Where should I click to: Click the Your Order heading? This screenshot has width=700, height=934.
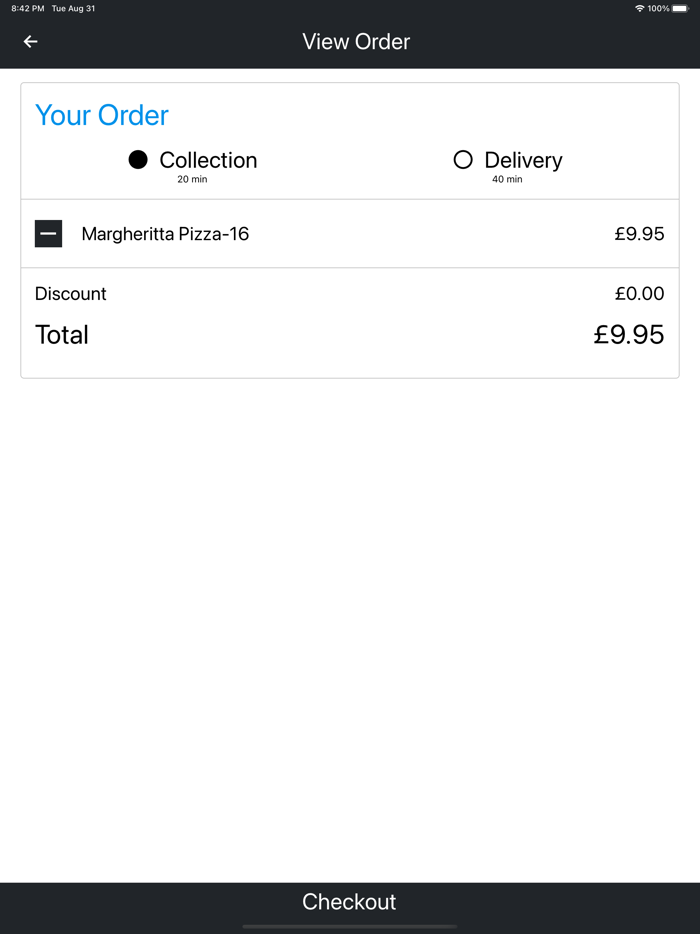pyautogui.click(x=102, y=115)
